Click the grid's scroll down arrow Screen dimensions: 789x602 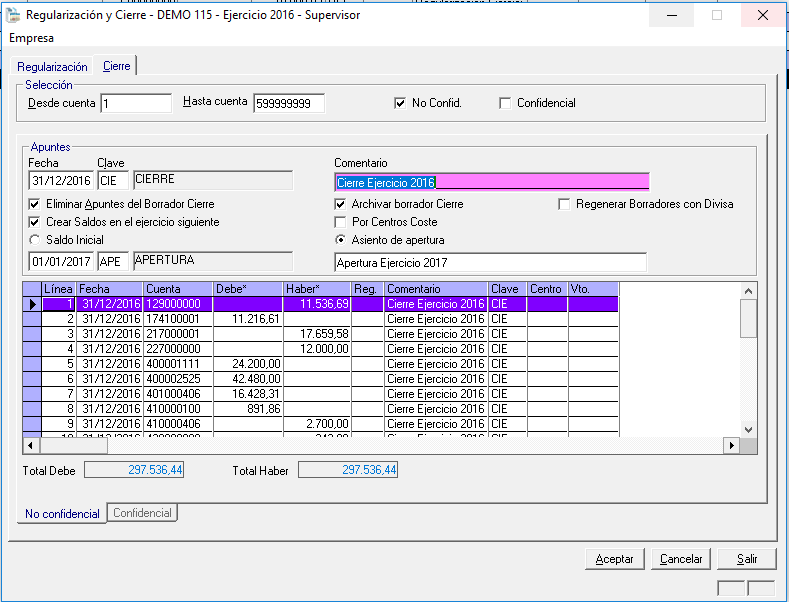tap(748, 429)
